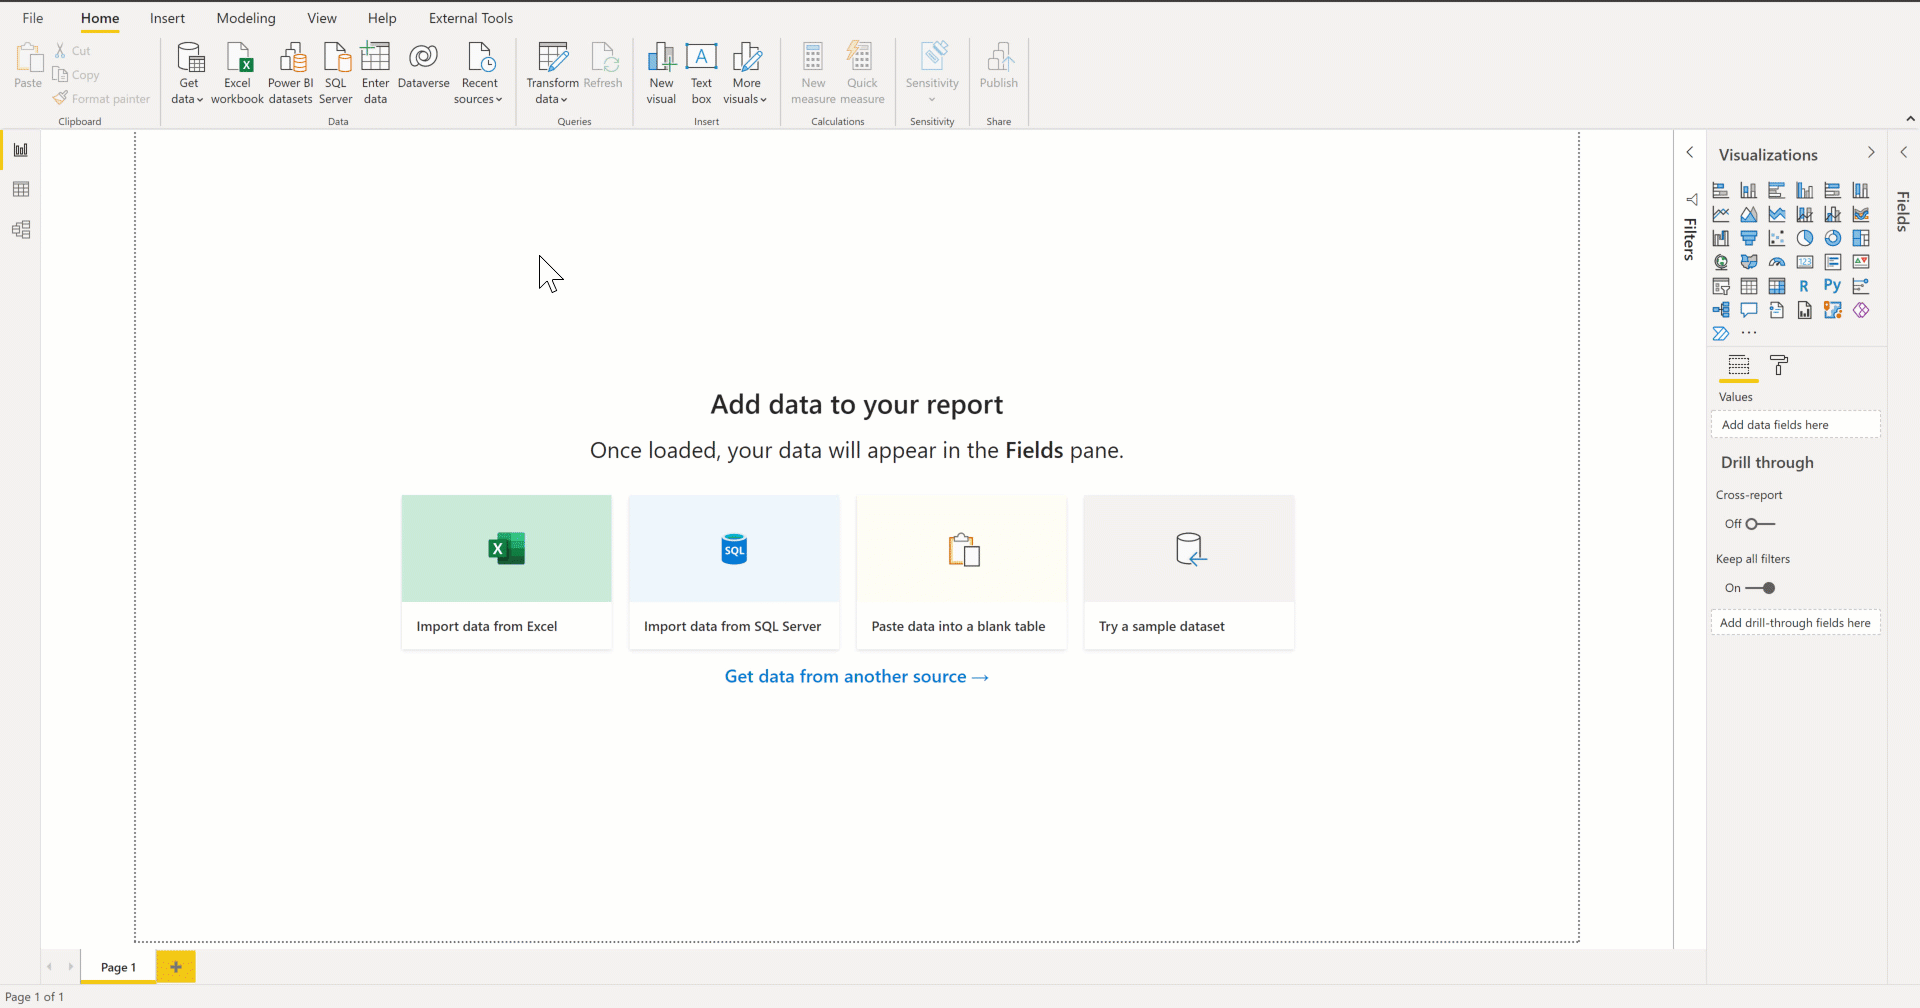Open the Get data dropdown

coord(187,73)
